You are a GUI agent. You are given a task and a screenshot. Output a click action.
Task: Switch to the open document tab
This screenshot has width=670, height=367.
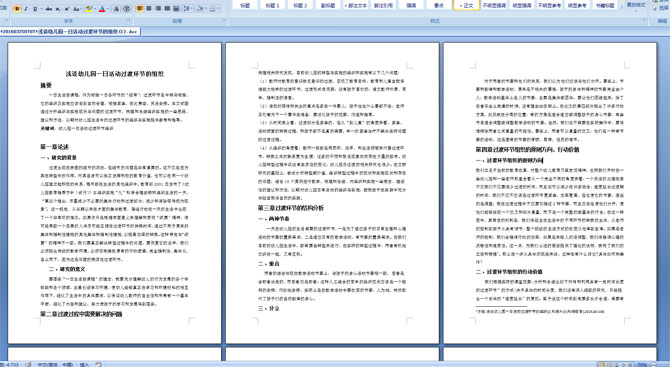(x=70, y=32)
